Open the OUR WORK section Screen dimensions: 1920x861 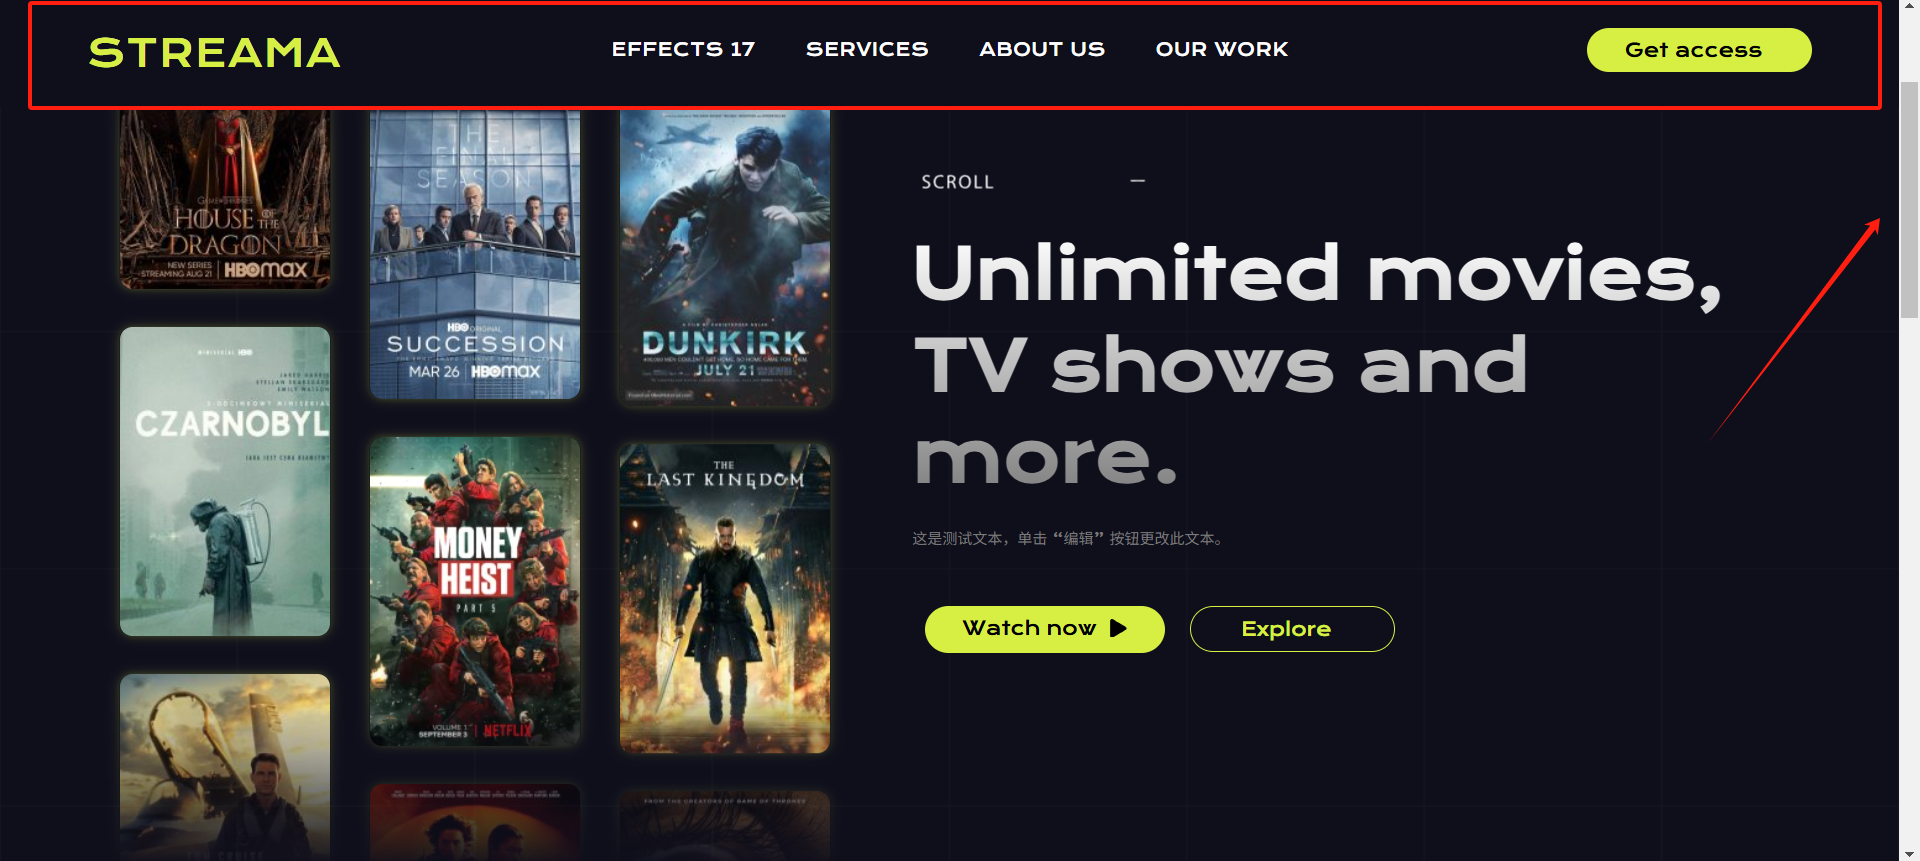pyautogui.click(x=1221, y=49)
